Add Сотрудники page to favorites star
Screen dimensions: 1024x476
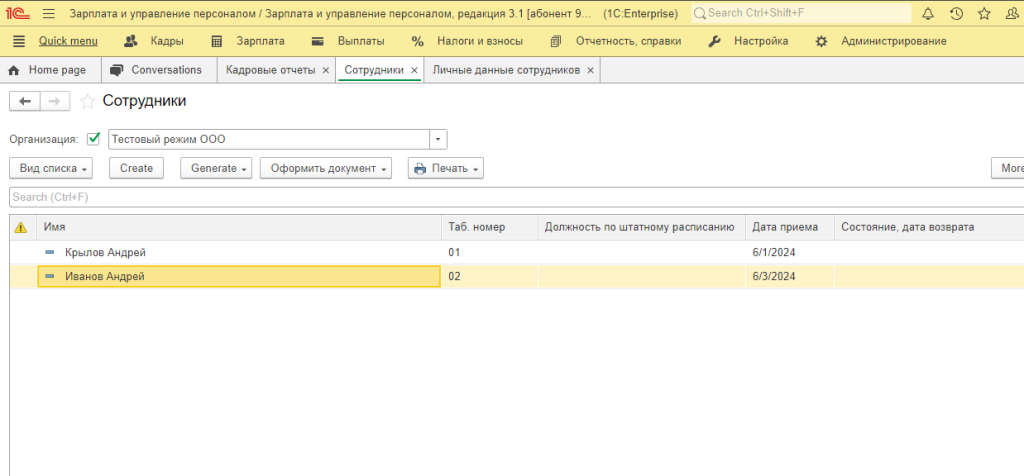[x=88, y=101]
